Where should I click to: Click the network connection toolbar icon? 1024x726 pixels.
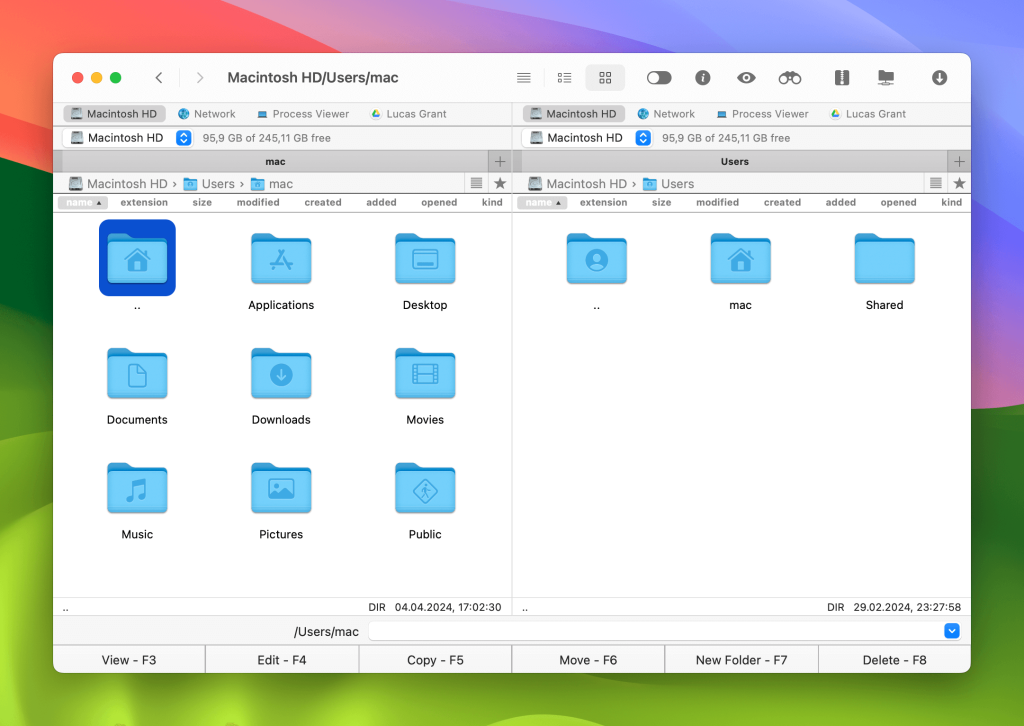pyautogui.click(x=885, y=77)
